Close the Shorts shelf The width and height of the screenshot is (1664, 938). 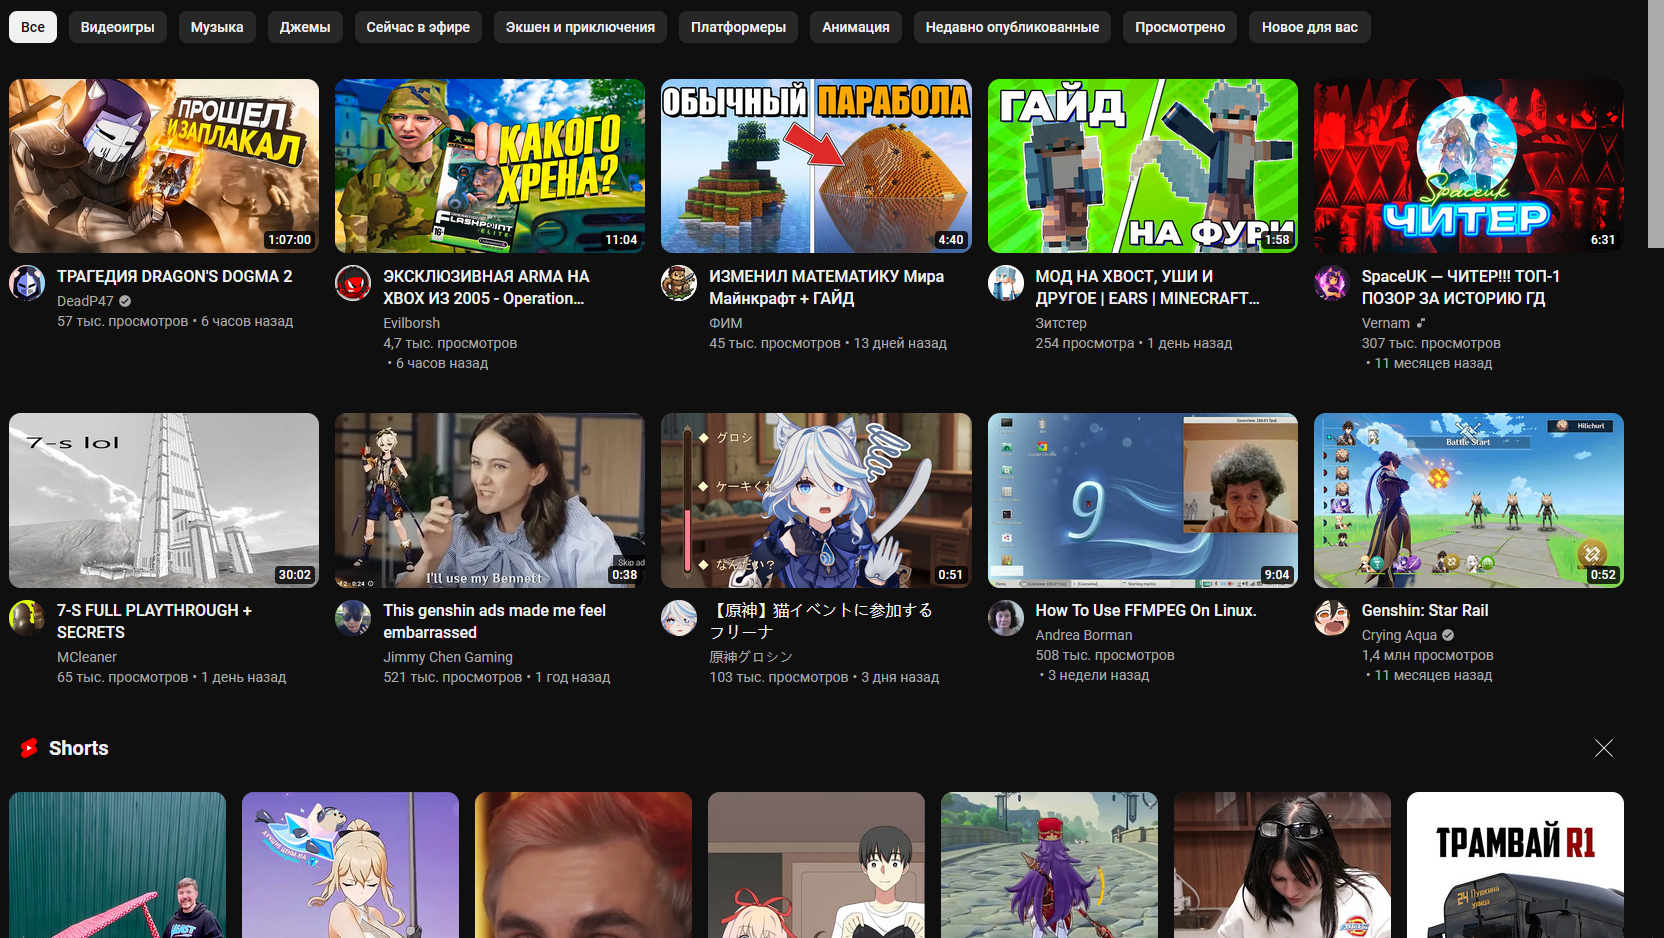click(x=1604, y=748)
